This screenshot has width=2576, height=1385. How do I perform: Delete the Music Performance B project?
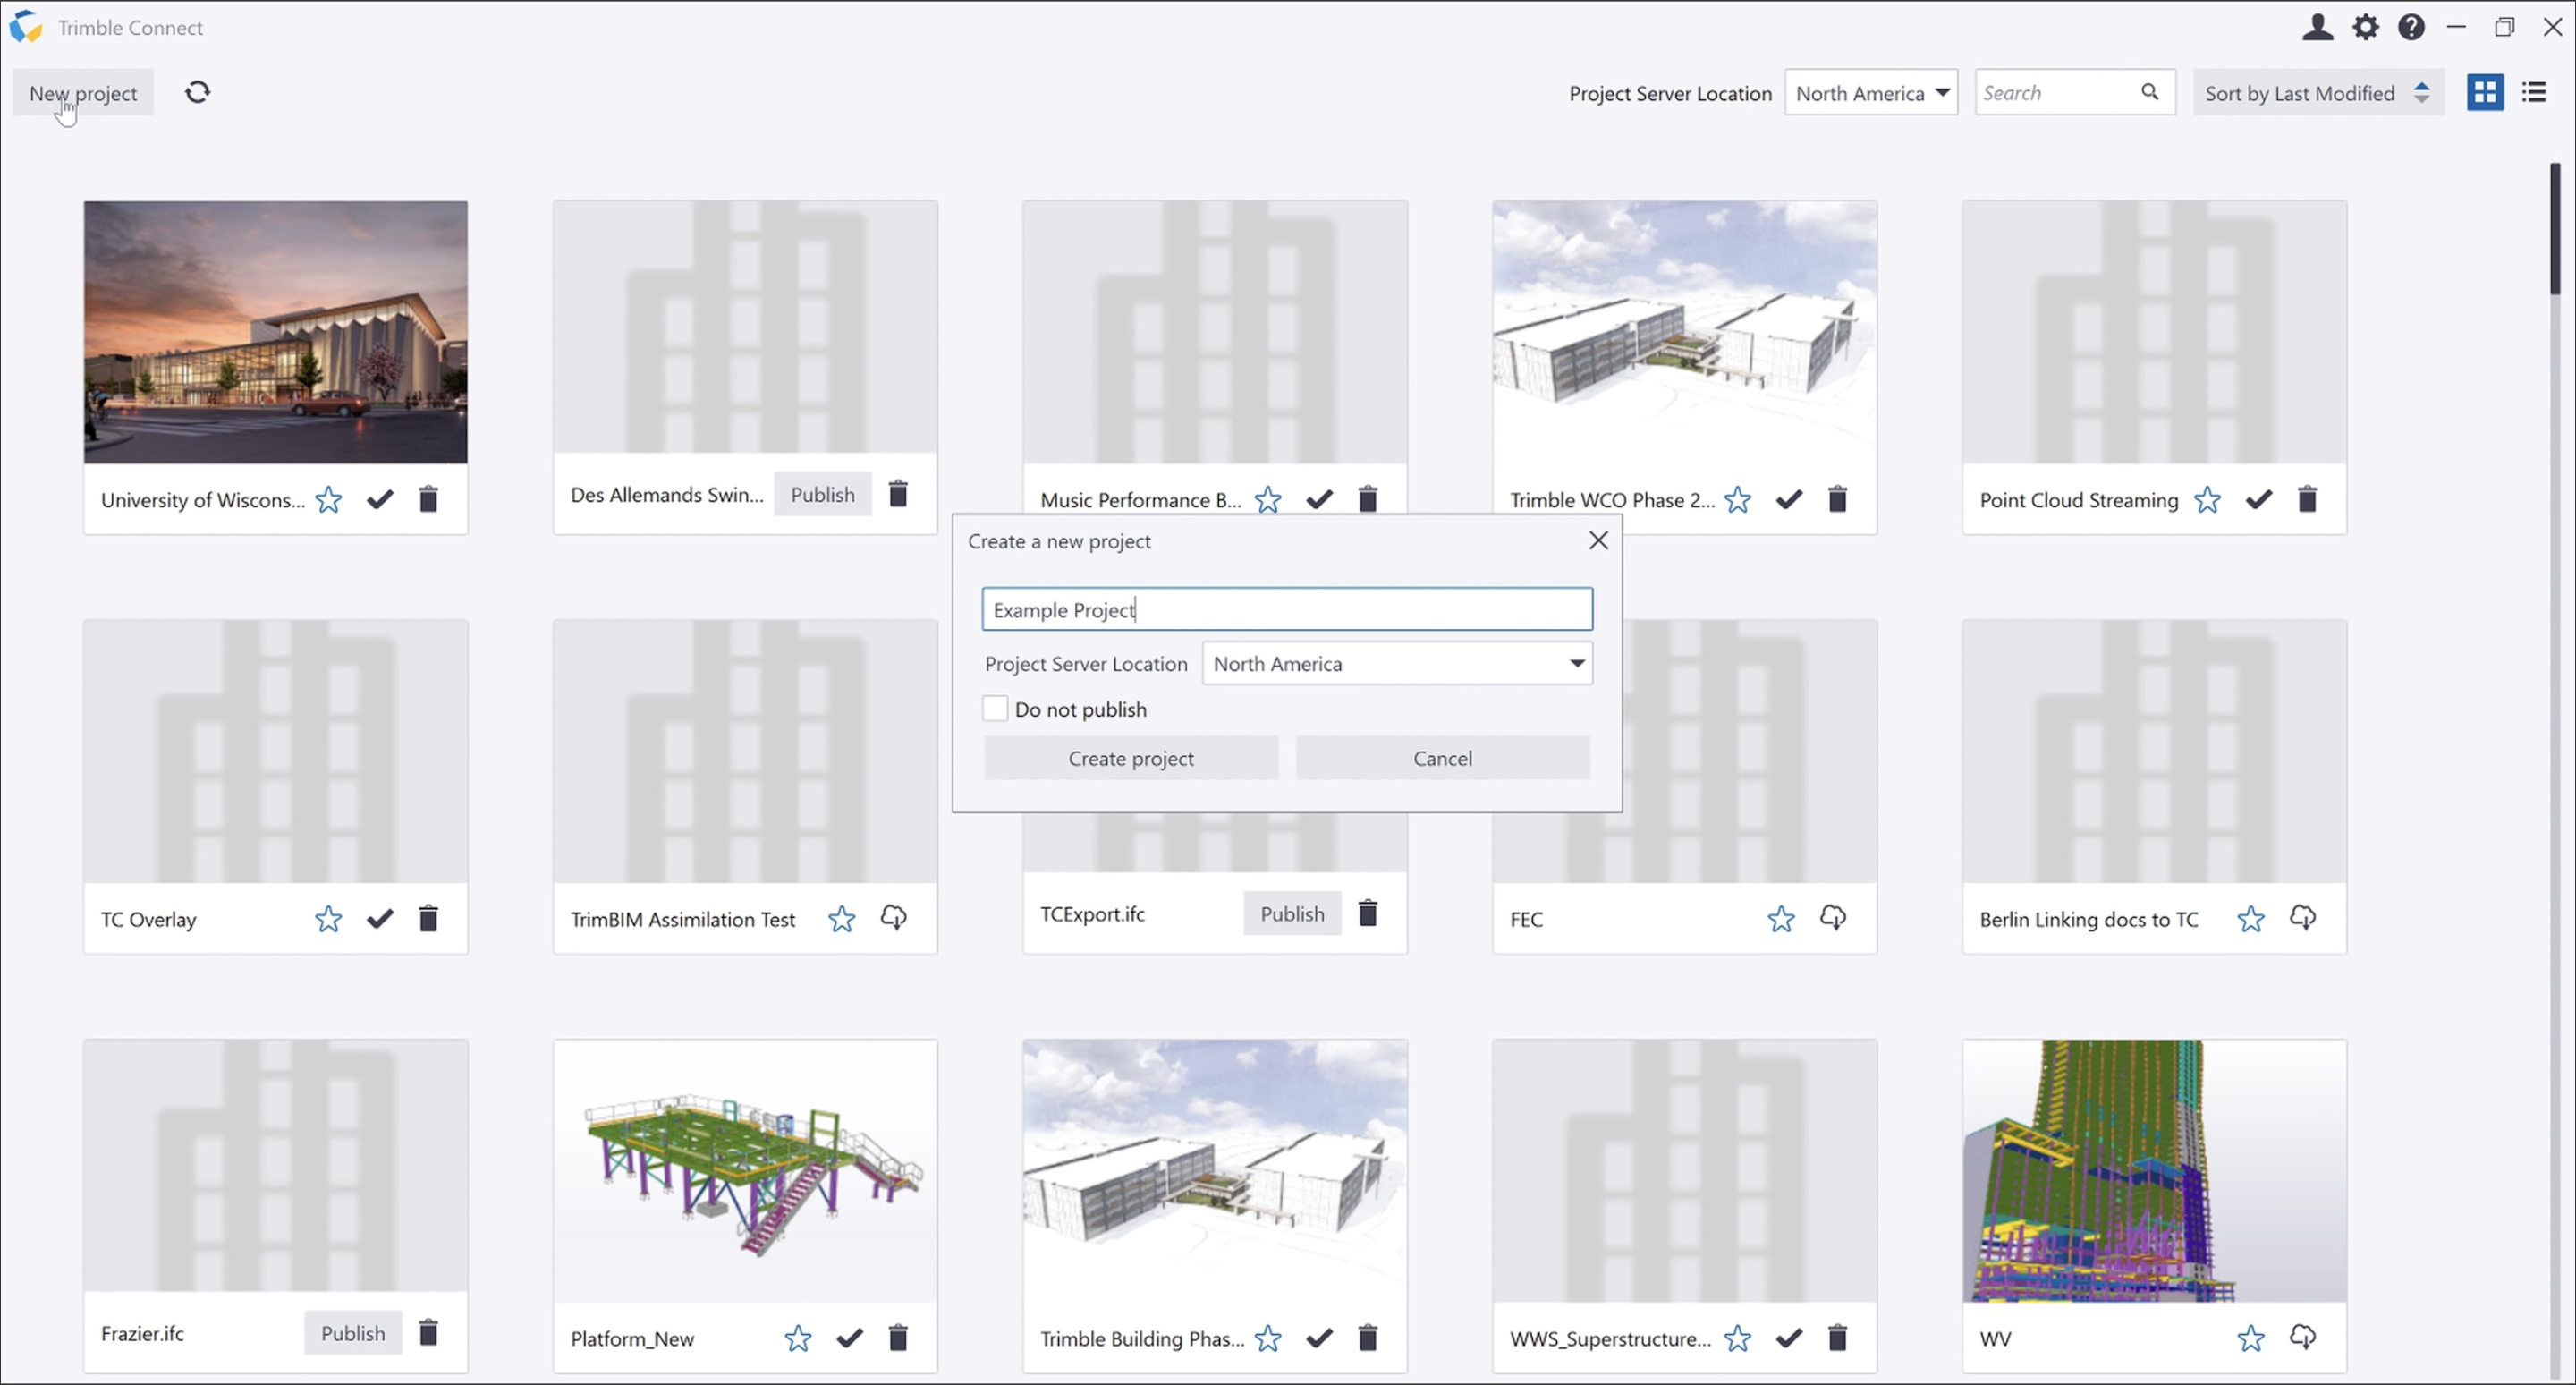click(1368, 498)
